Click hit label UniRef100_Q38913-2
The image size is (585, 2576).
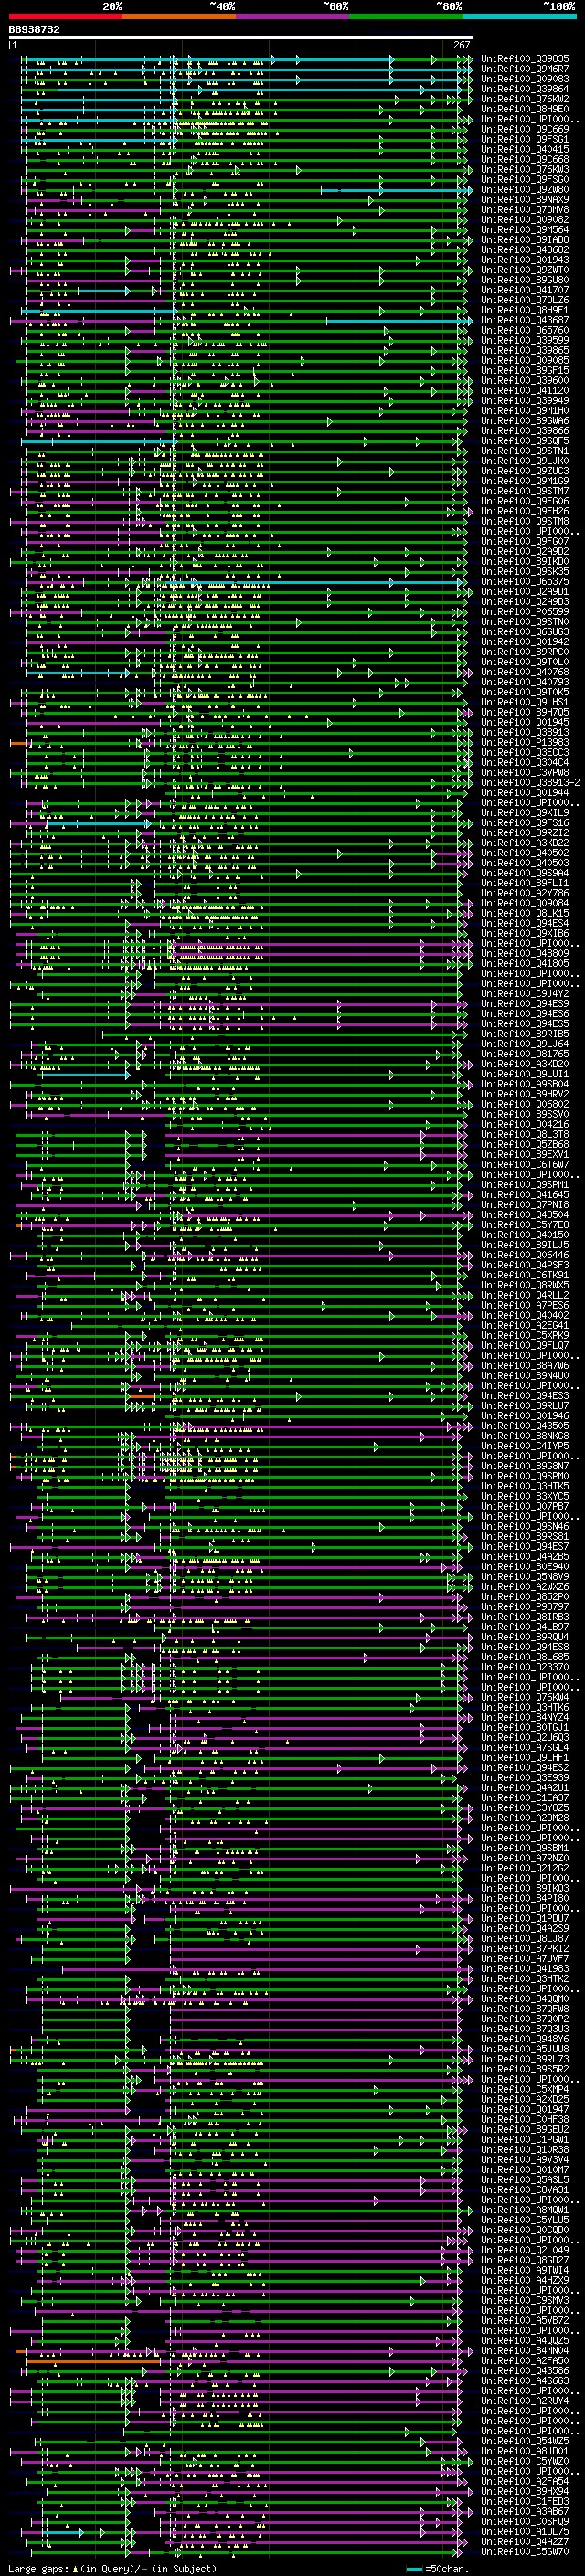point(531,783)
